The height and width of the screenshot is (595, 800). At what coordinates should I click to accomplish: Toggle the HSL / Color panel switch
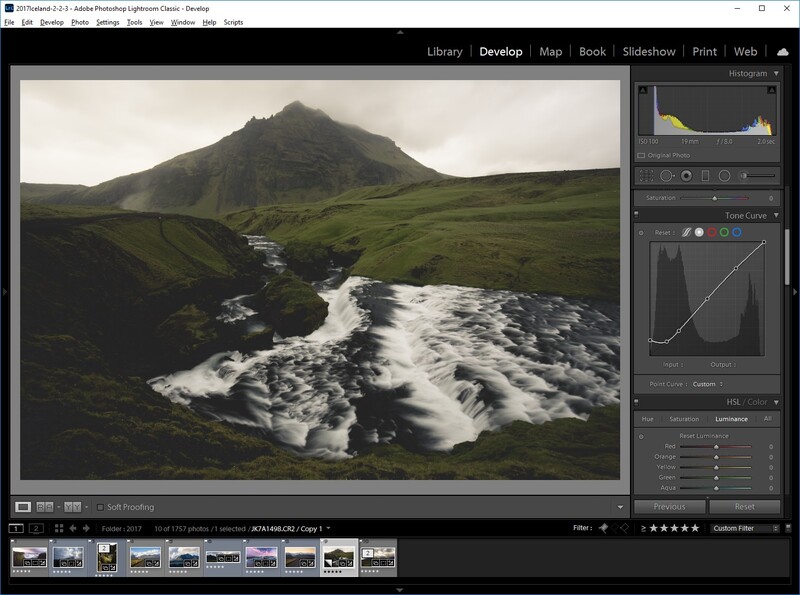[636, 402]
